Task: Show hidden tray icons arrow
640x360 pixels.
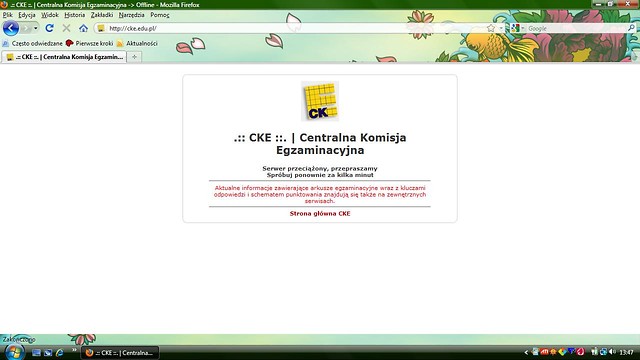Action: click(x=526, y=352)
